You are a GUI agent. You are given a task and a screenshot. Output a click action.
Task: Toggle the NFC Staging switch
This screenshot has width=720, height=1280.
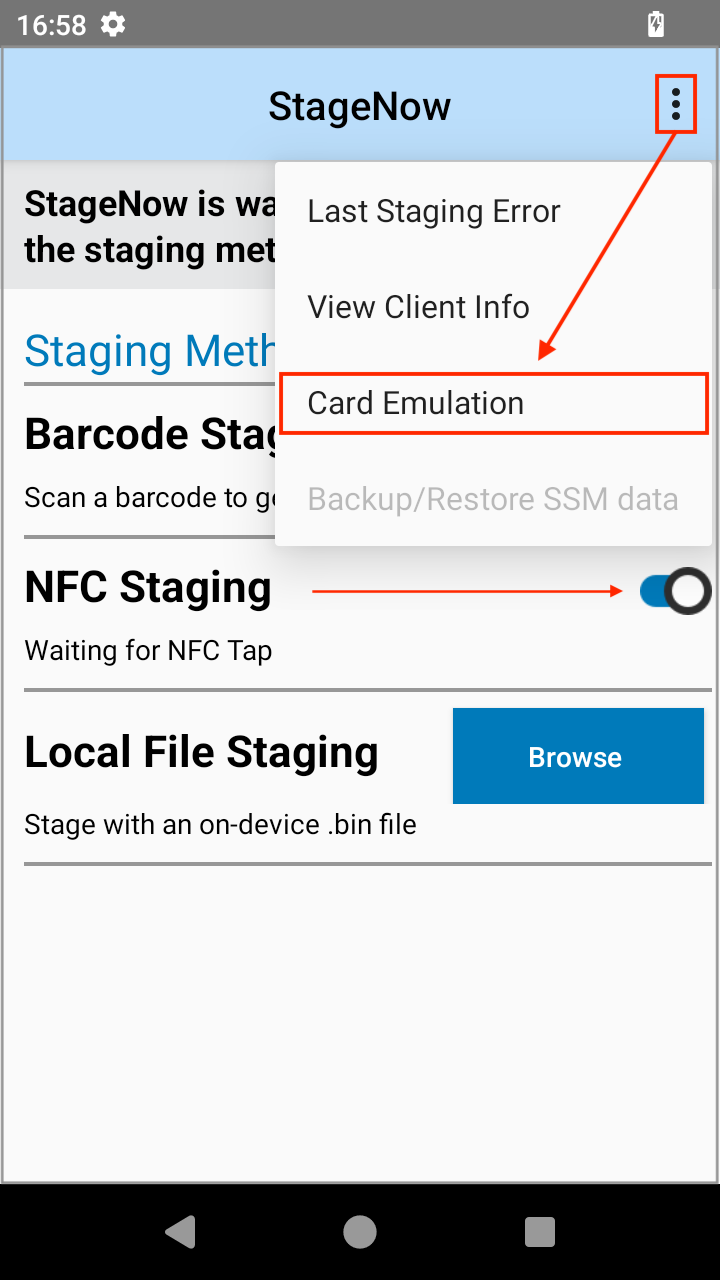(675, 592)
